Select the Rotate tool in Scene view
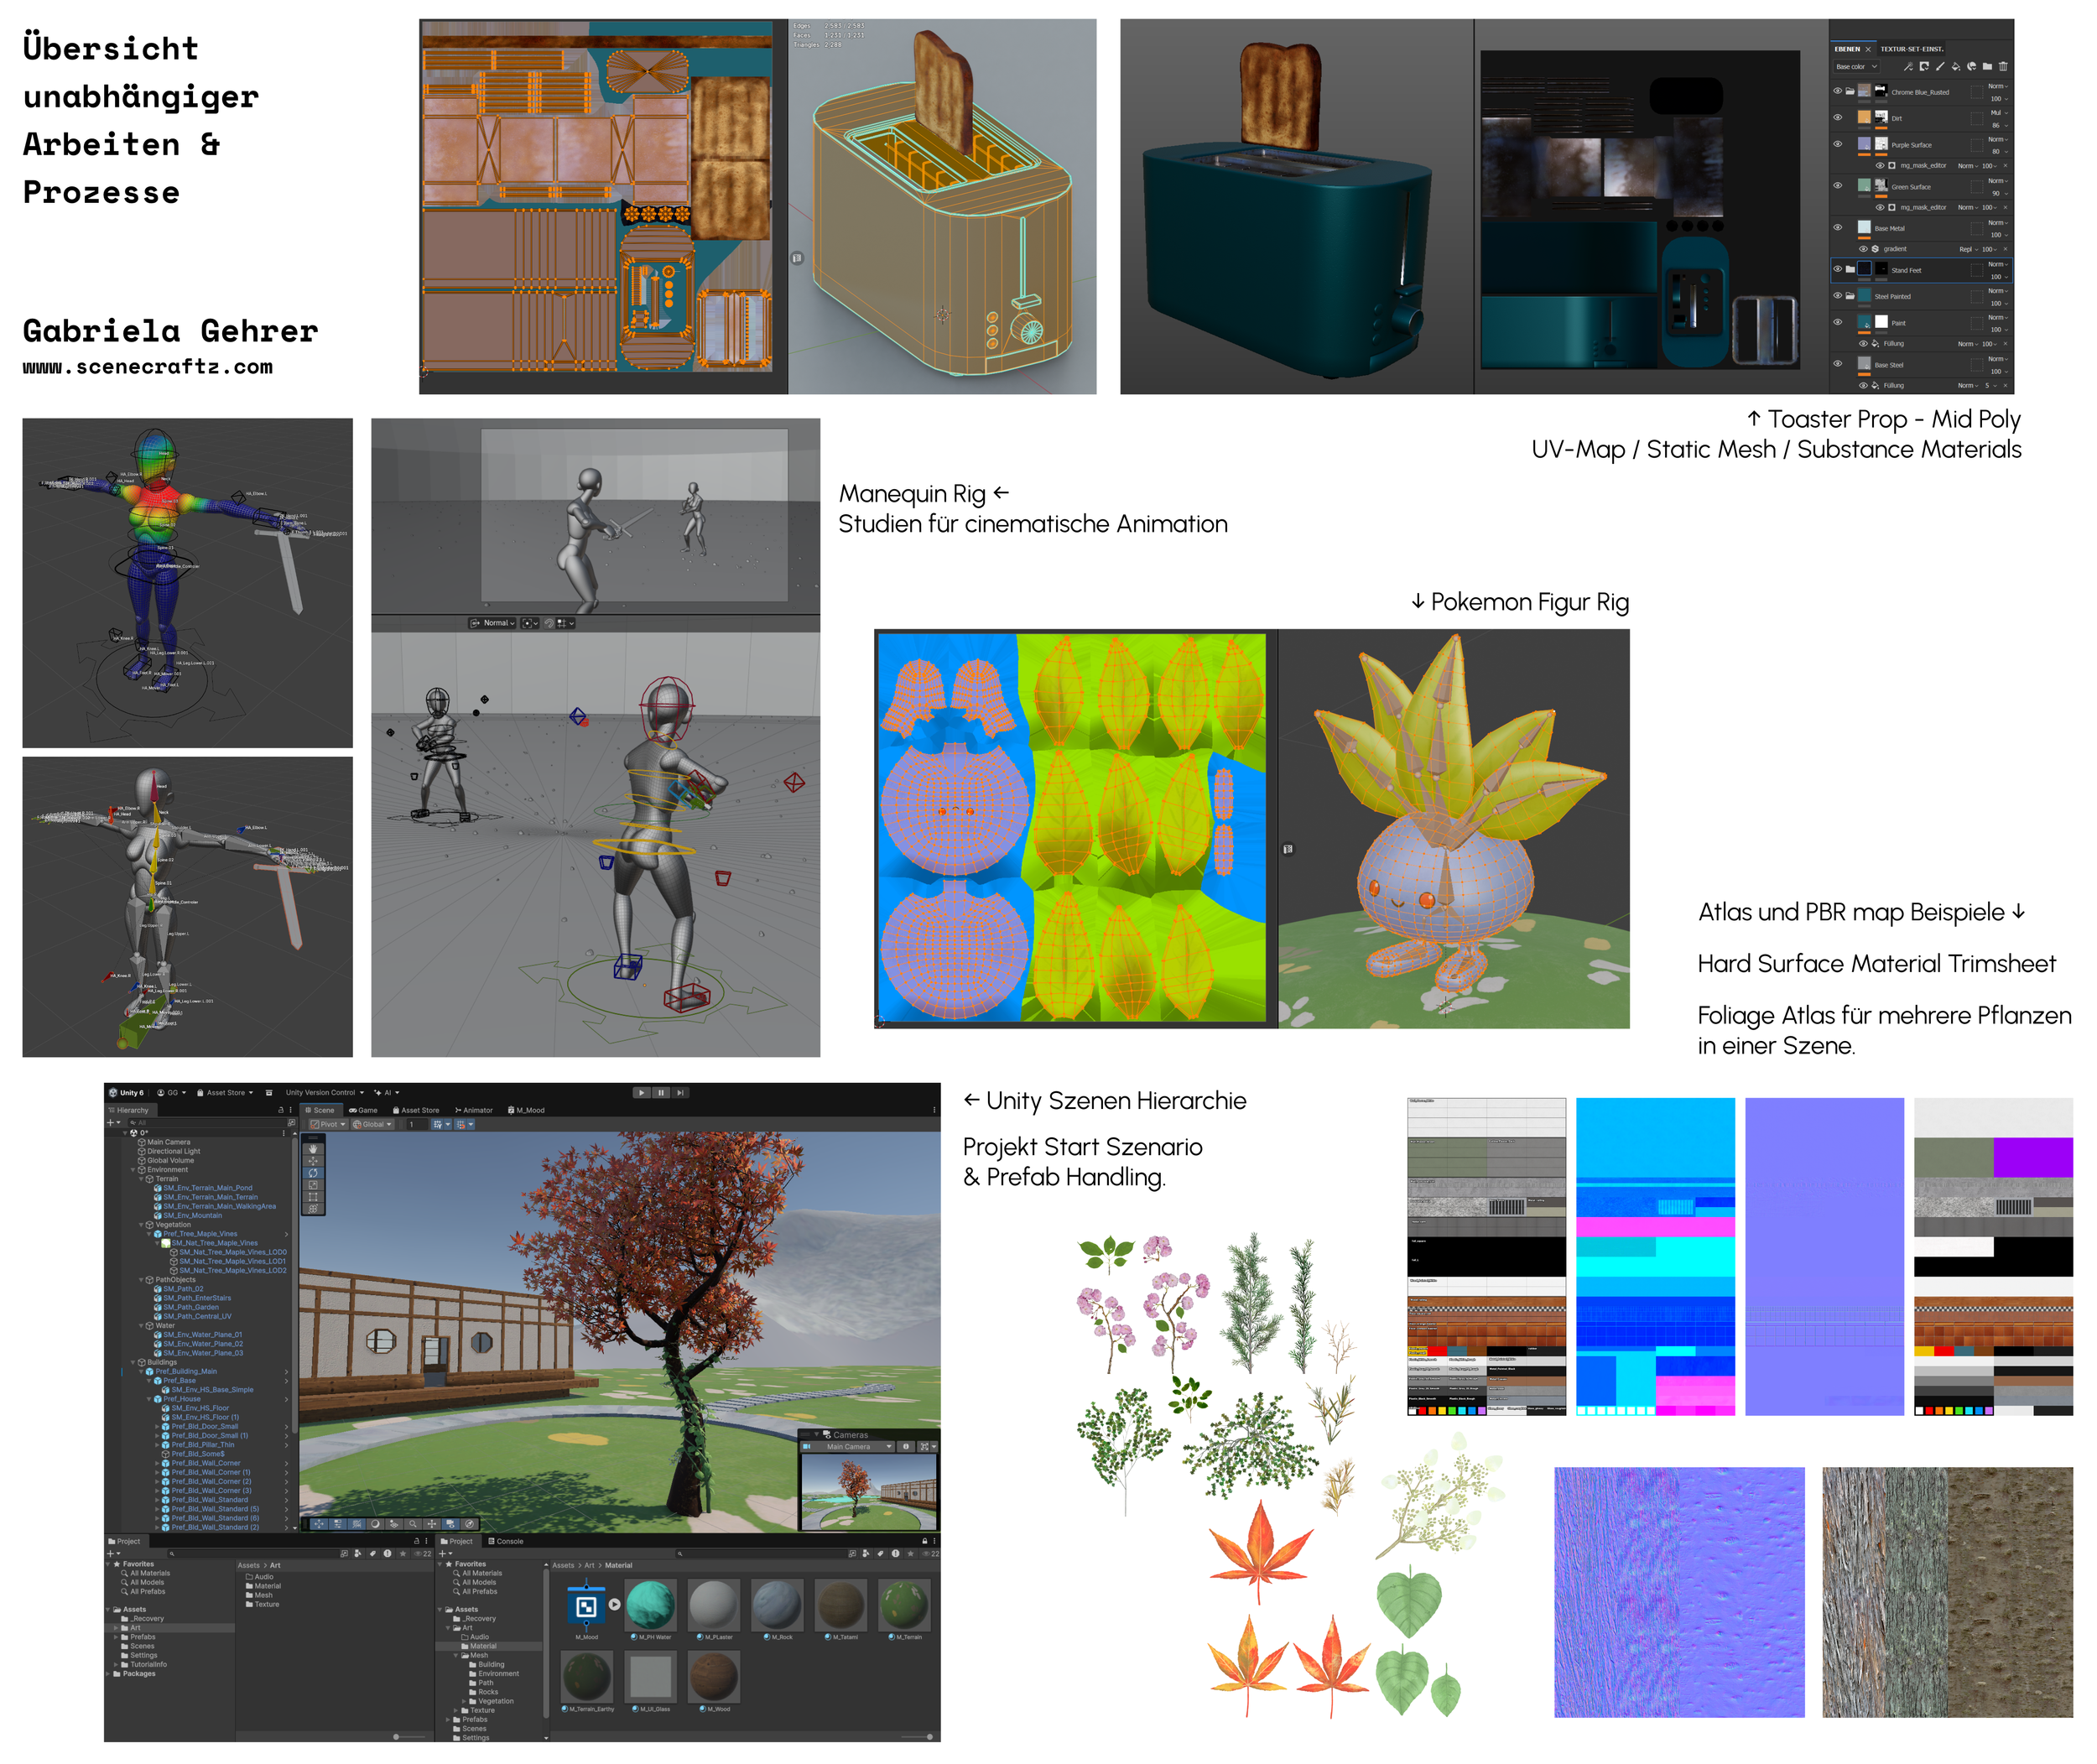Screen dimensions: 2097x1764 [x=313, y=1173]
